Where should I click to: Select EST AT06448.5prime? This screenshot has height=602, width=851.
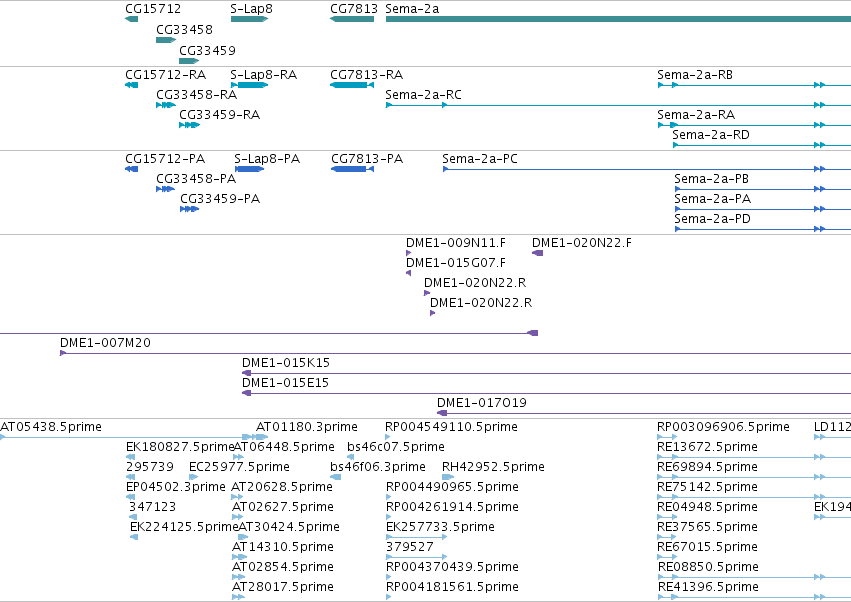click(284, 447)
